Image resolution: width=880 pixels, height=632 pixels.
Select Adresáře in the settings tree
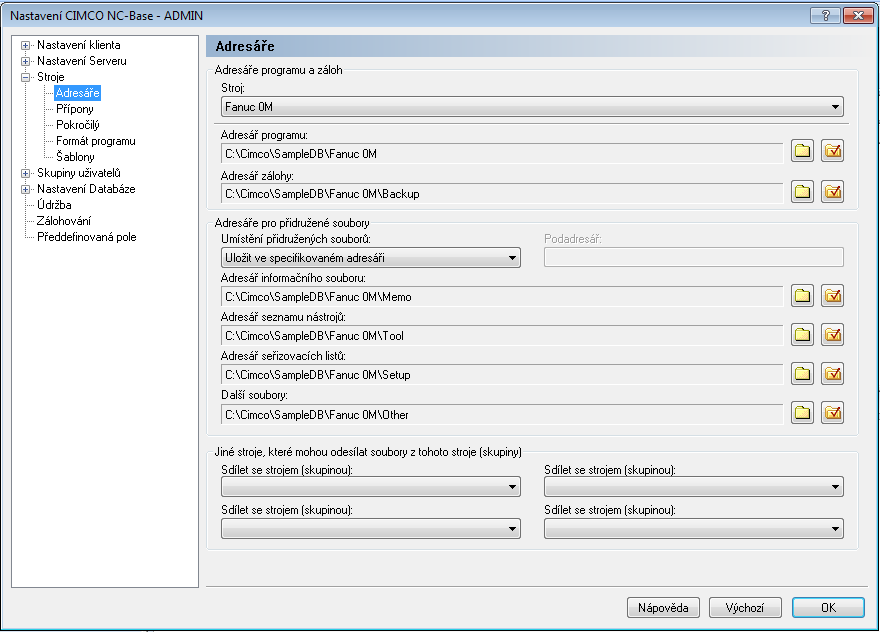tap(77, 93)
